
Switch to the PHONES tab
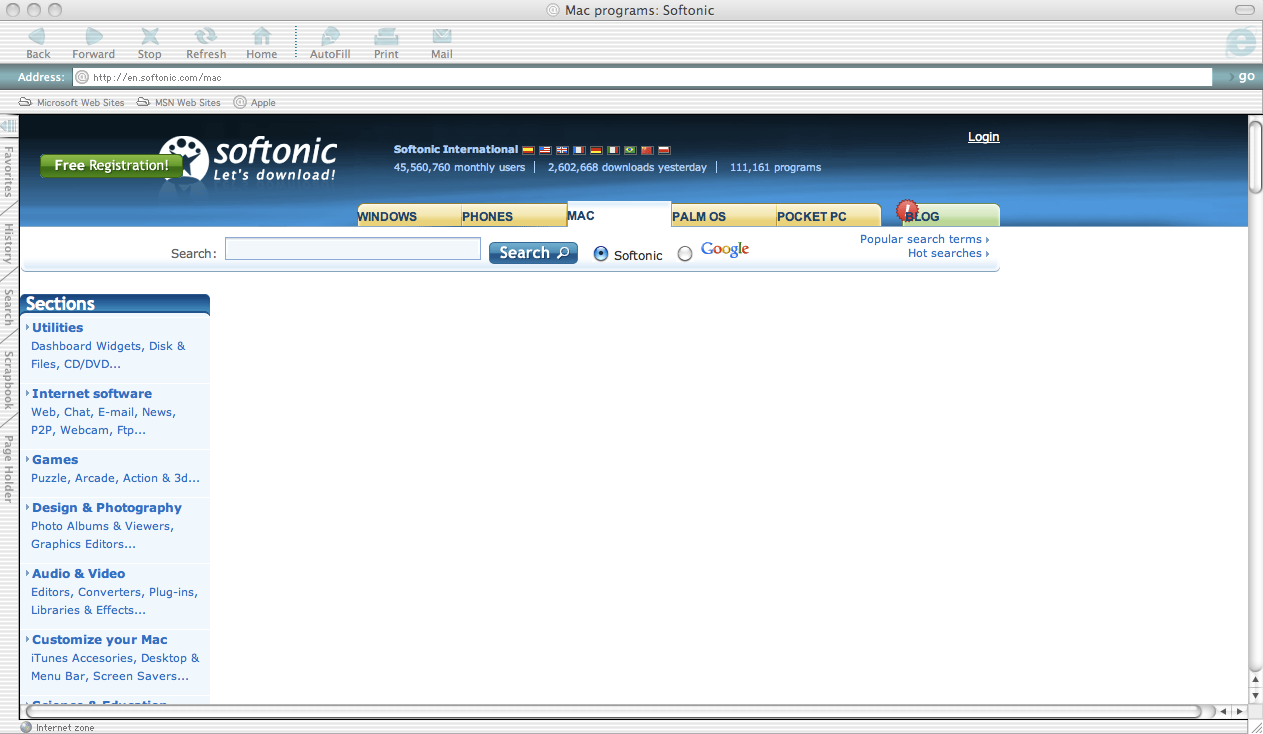pyautogui.click(x=514, y=216)
